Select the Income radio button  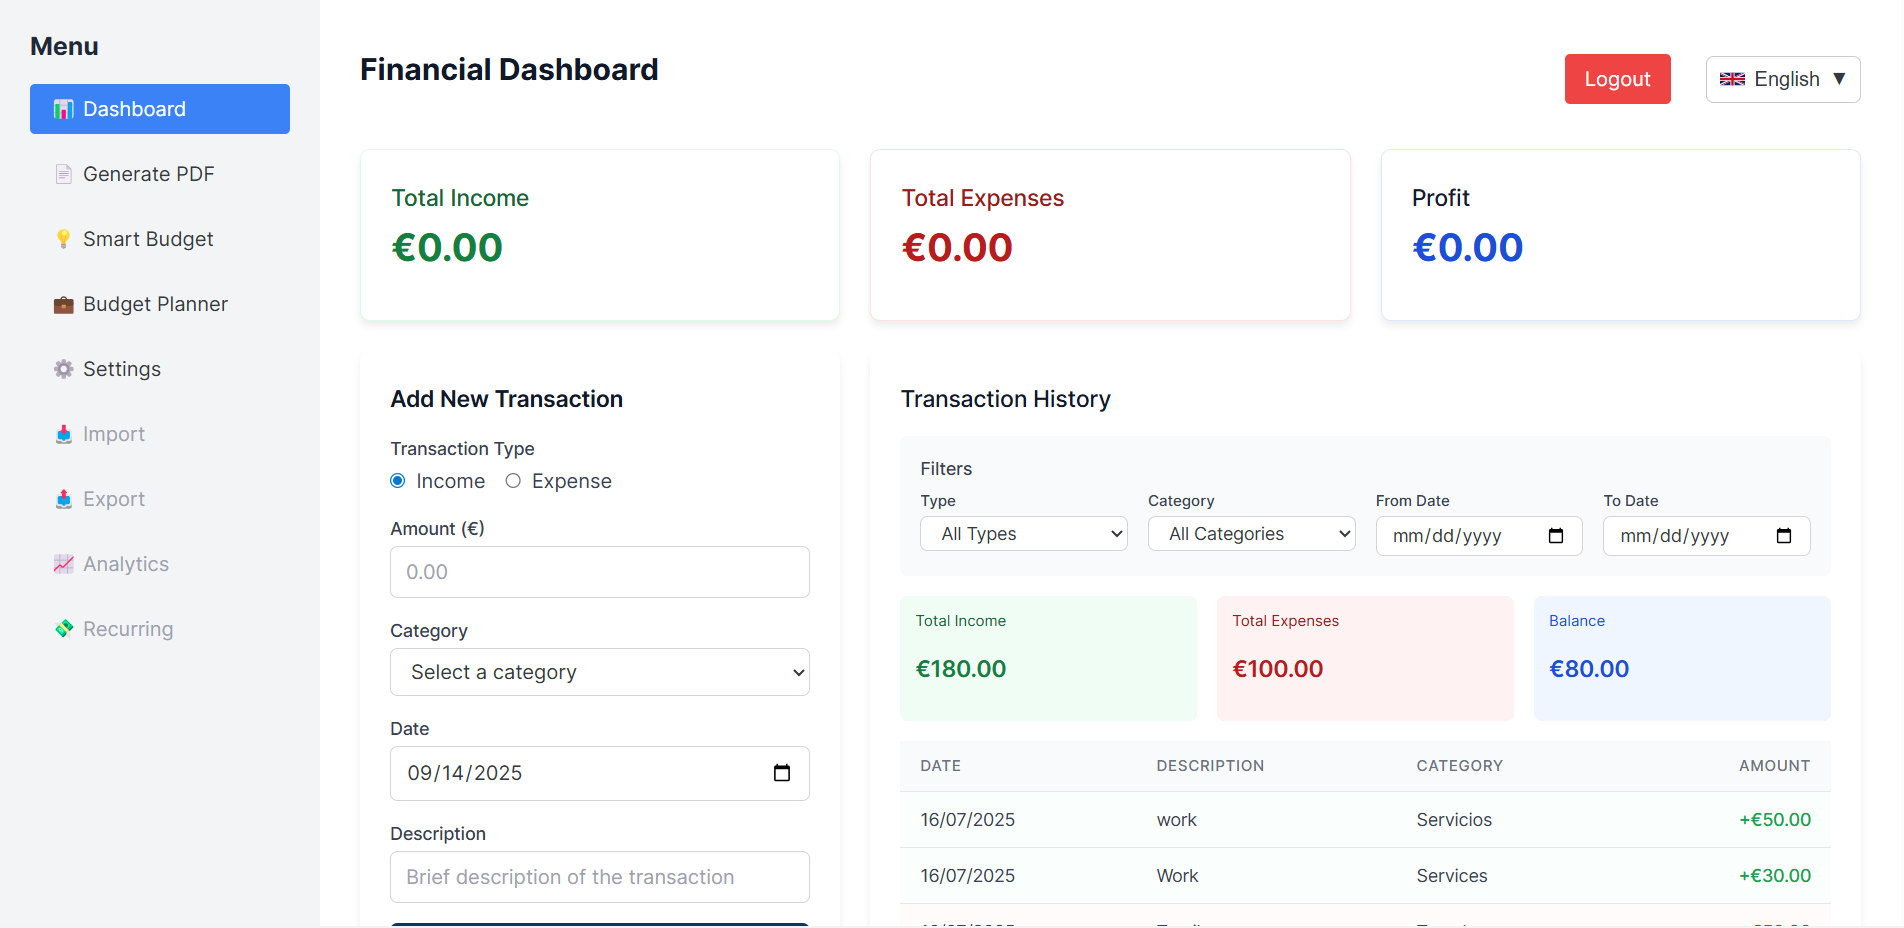click(x=397, y=480)
